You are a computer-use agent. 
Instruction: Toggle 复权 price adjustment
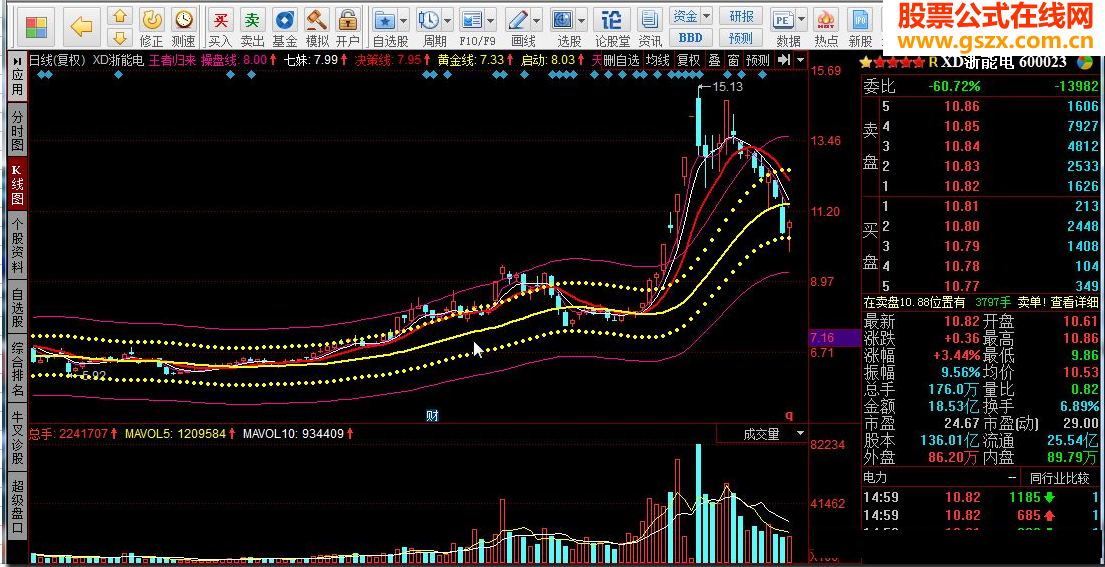pyautogui.click(x=689, y=60)
